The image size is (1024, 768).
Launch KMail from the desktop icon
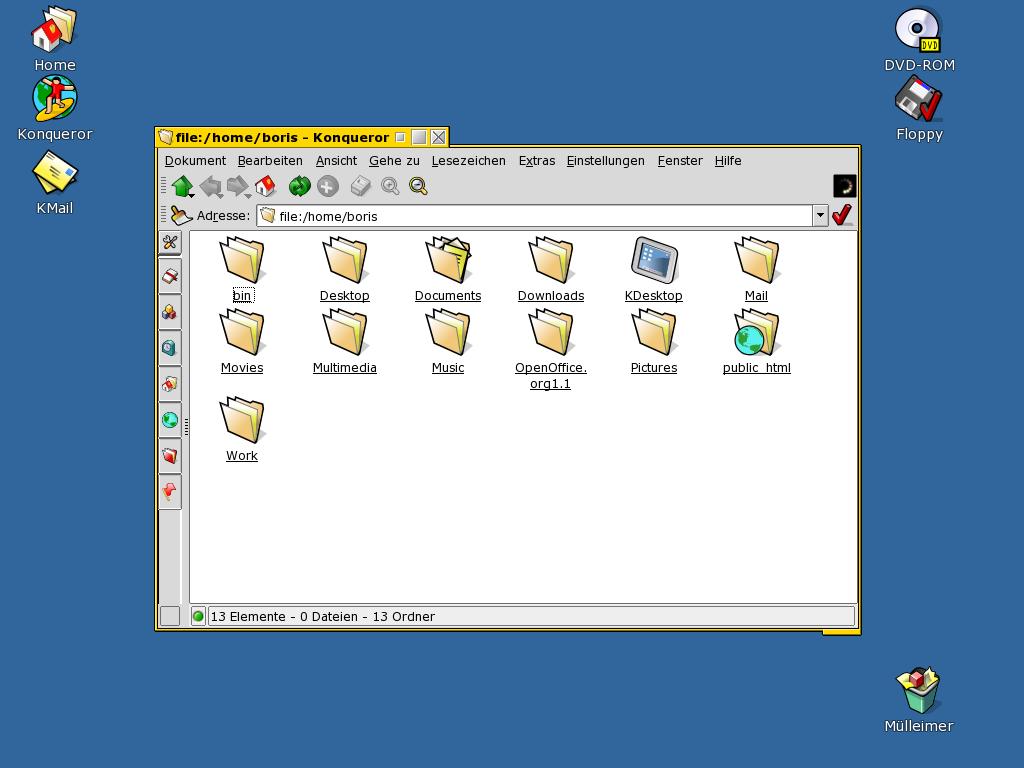pyautogui.click(x=55, y=183)
